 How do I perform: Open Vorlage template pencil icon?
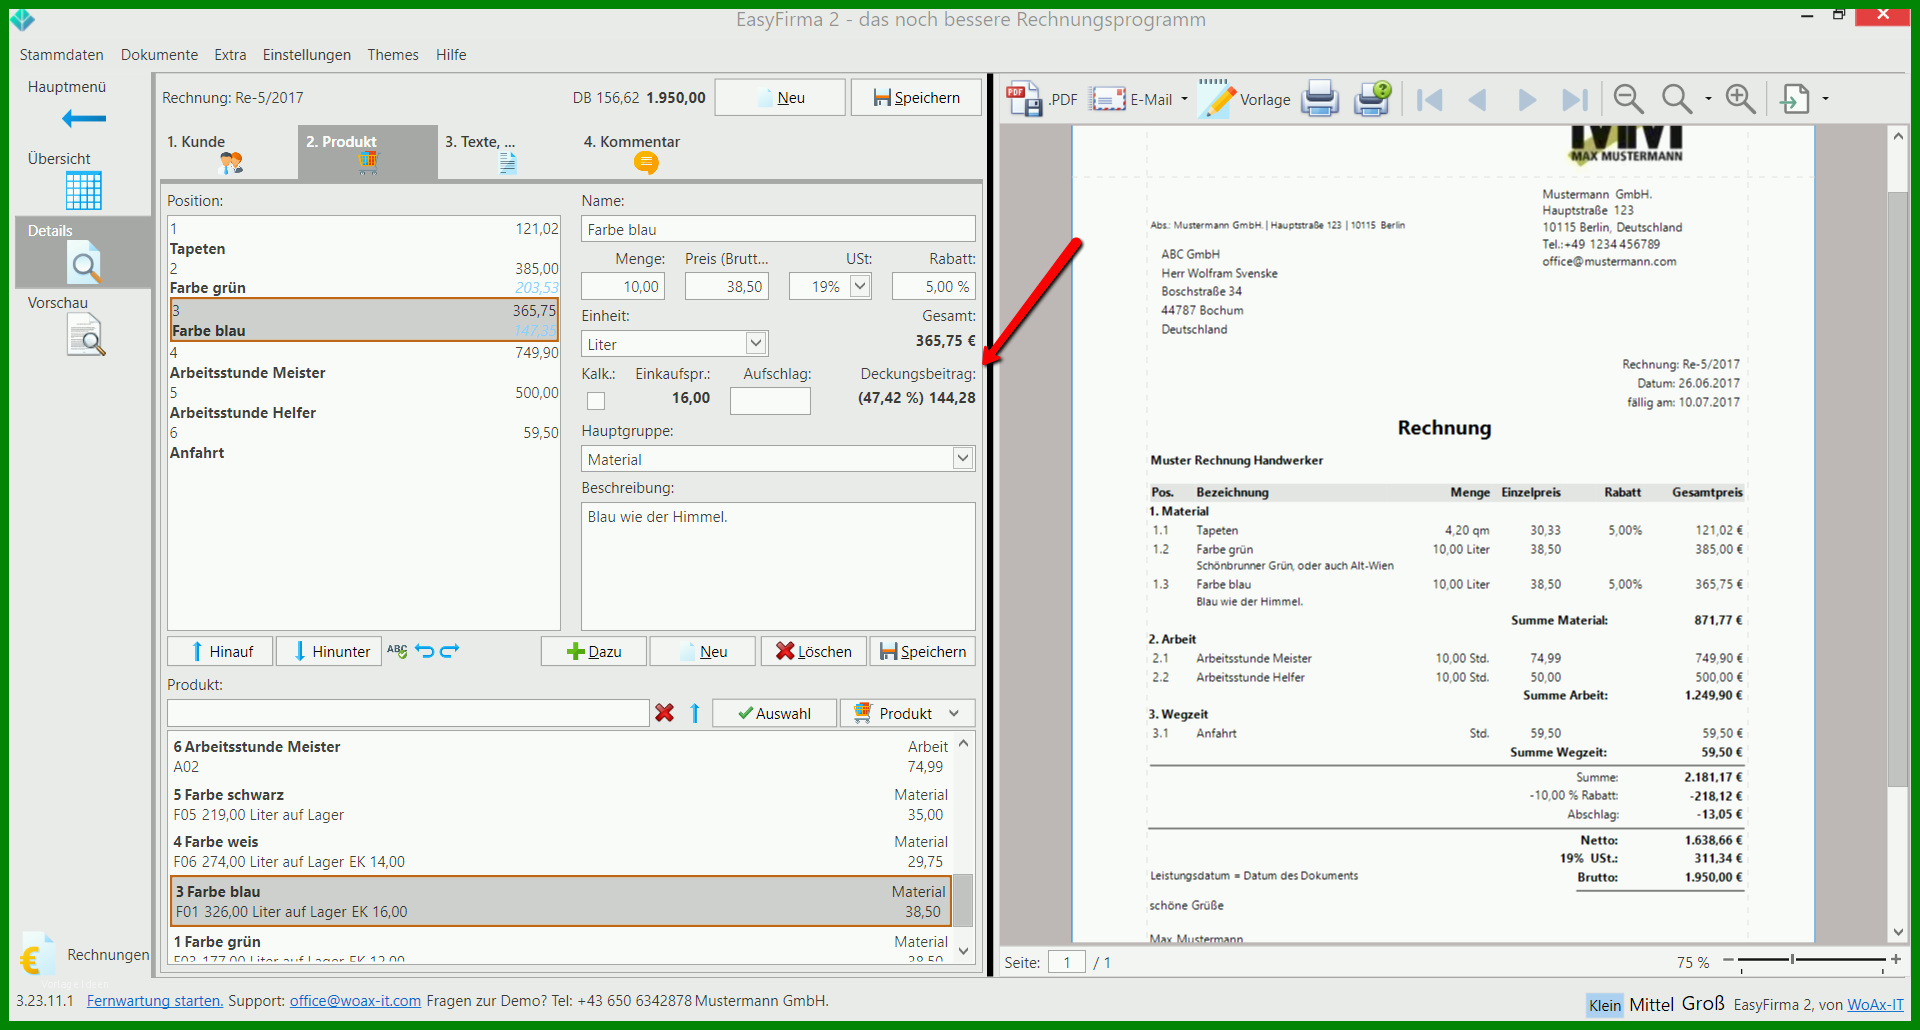[1216, 98]
